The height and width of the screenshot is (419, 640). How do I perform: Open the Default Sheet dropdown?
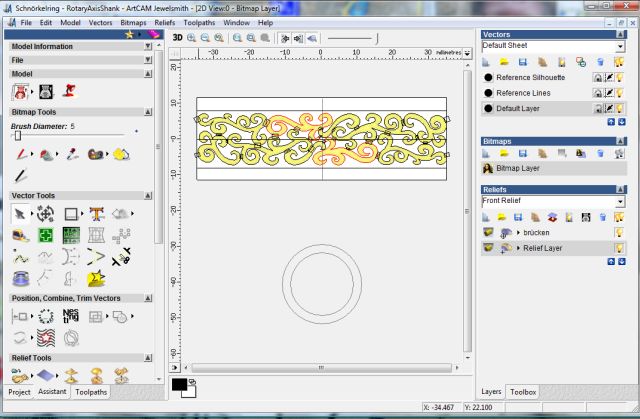pos(621,46)
